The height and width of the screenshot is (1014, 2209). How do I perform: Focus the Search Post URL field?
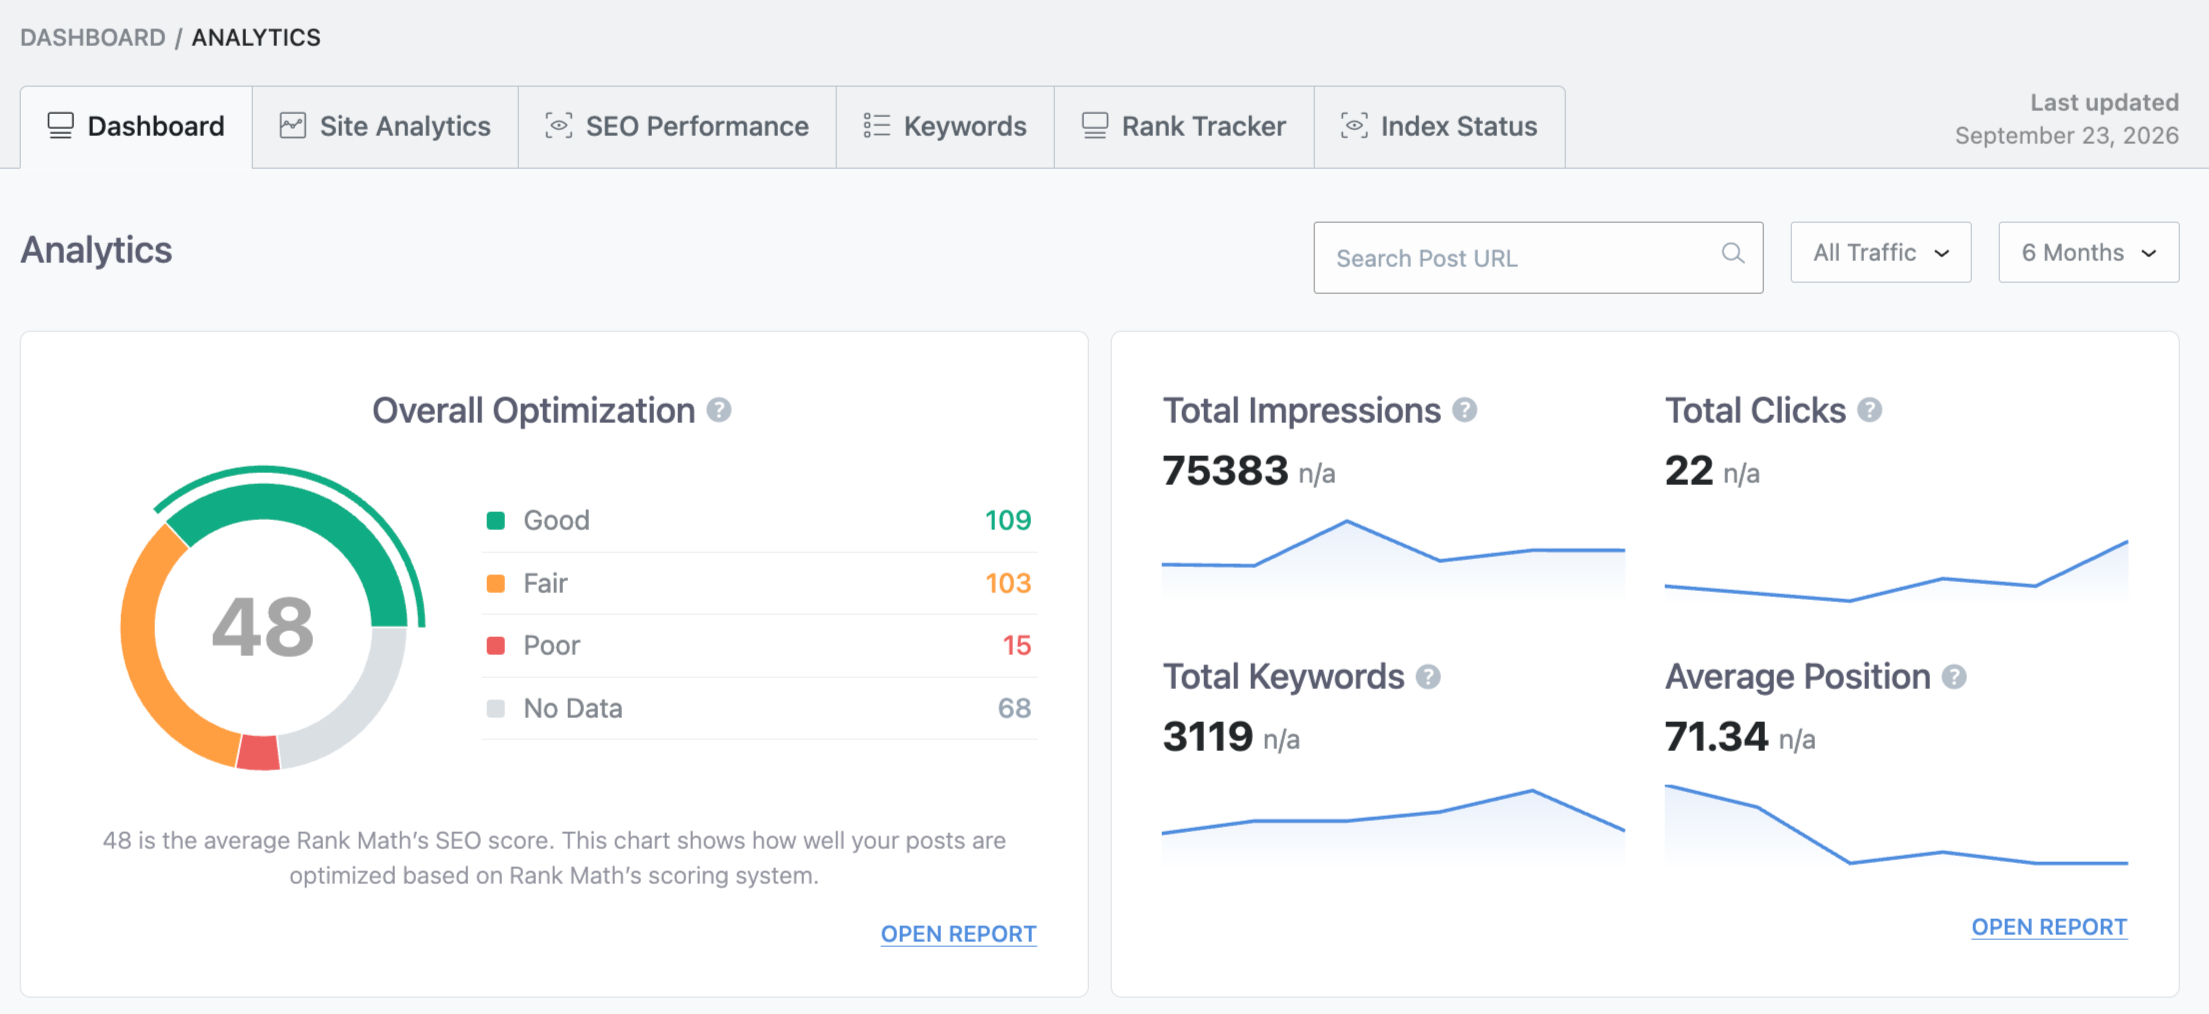pyautogui.click(x=1538, y=258)
